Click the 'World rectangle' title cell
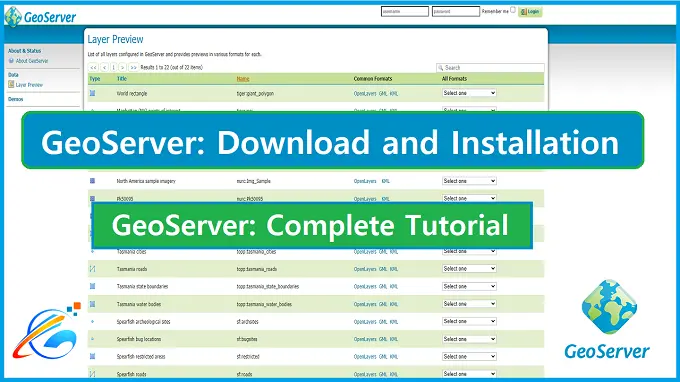This screenshot has width=680, height=382. pos(132,94)
